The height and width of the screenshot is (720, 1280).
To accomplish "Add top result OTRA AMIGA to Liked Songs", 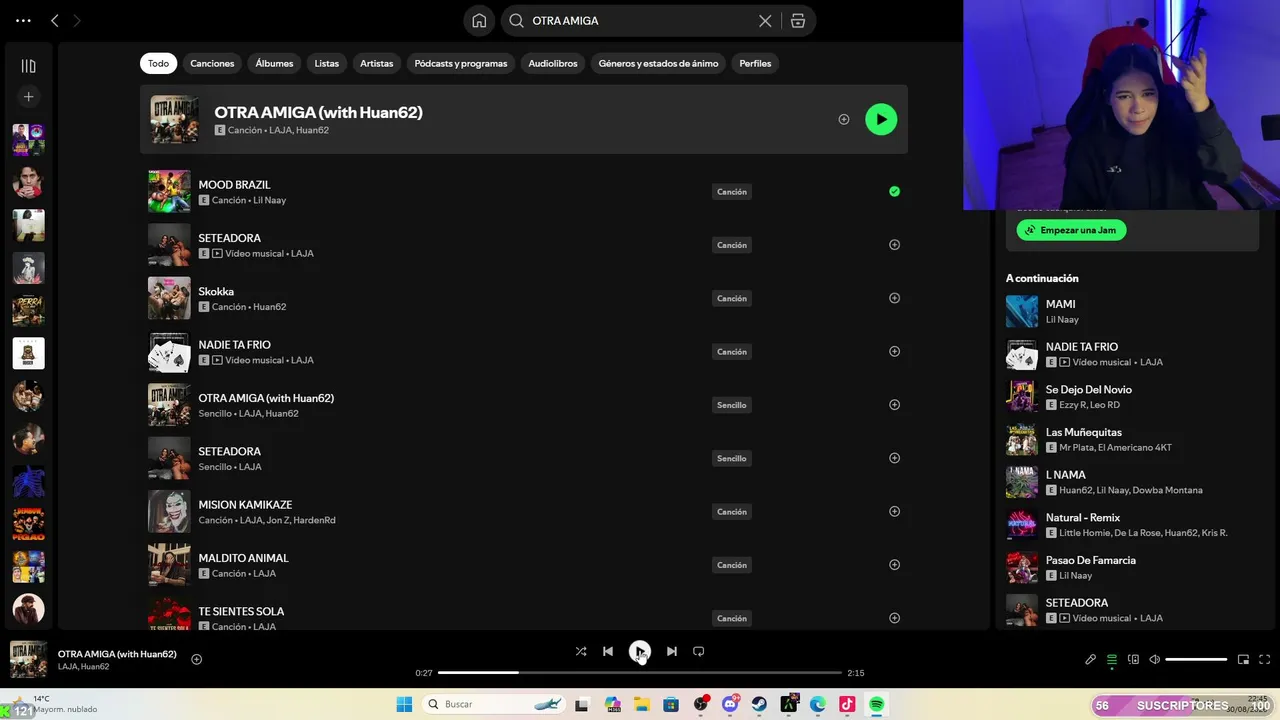I will coord(844,119).
